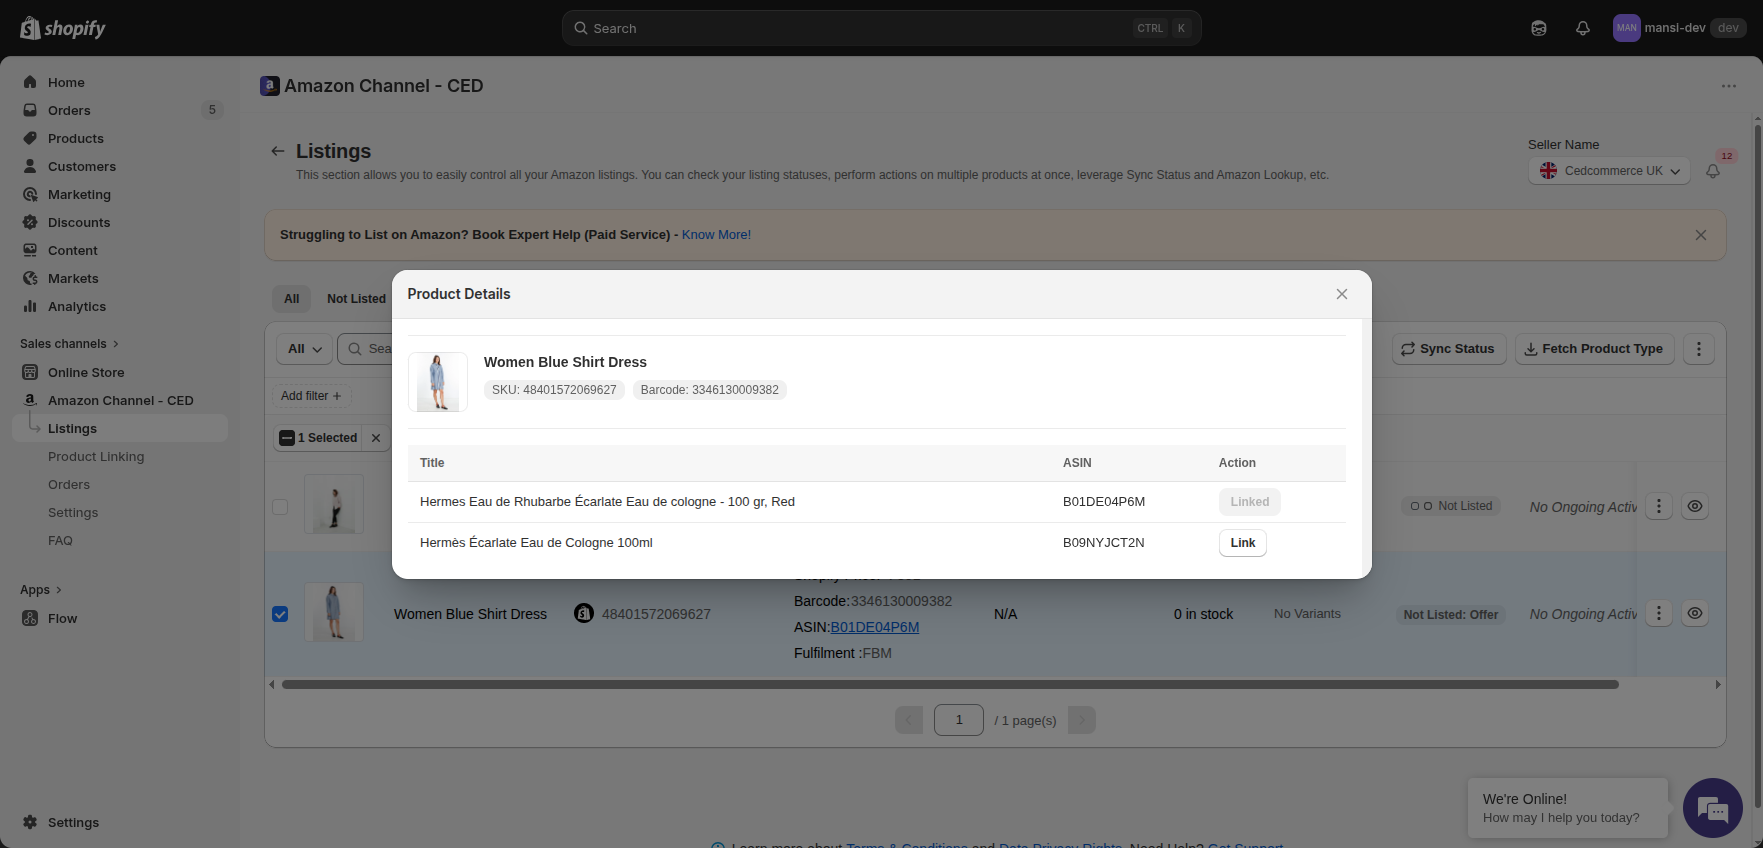Open the All filter dropdown
This screenshot has height=848, width=1763.
305,349
